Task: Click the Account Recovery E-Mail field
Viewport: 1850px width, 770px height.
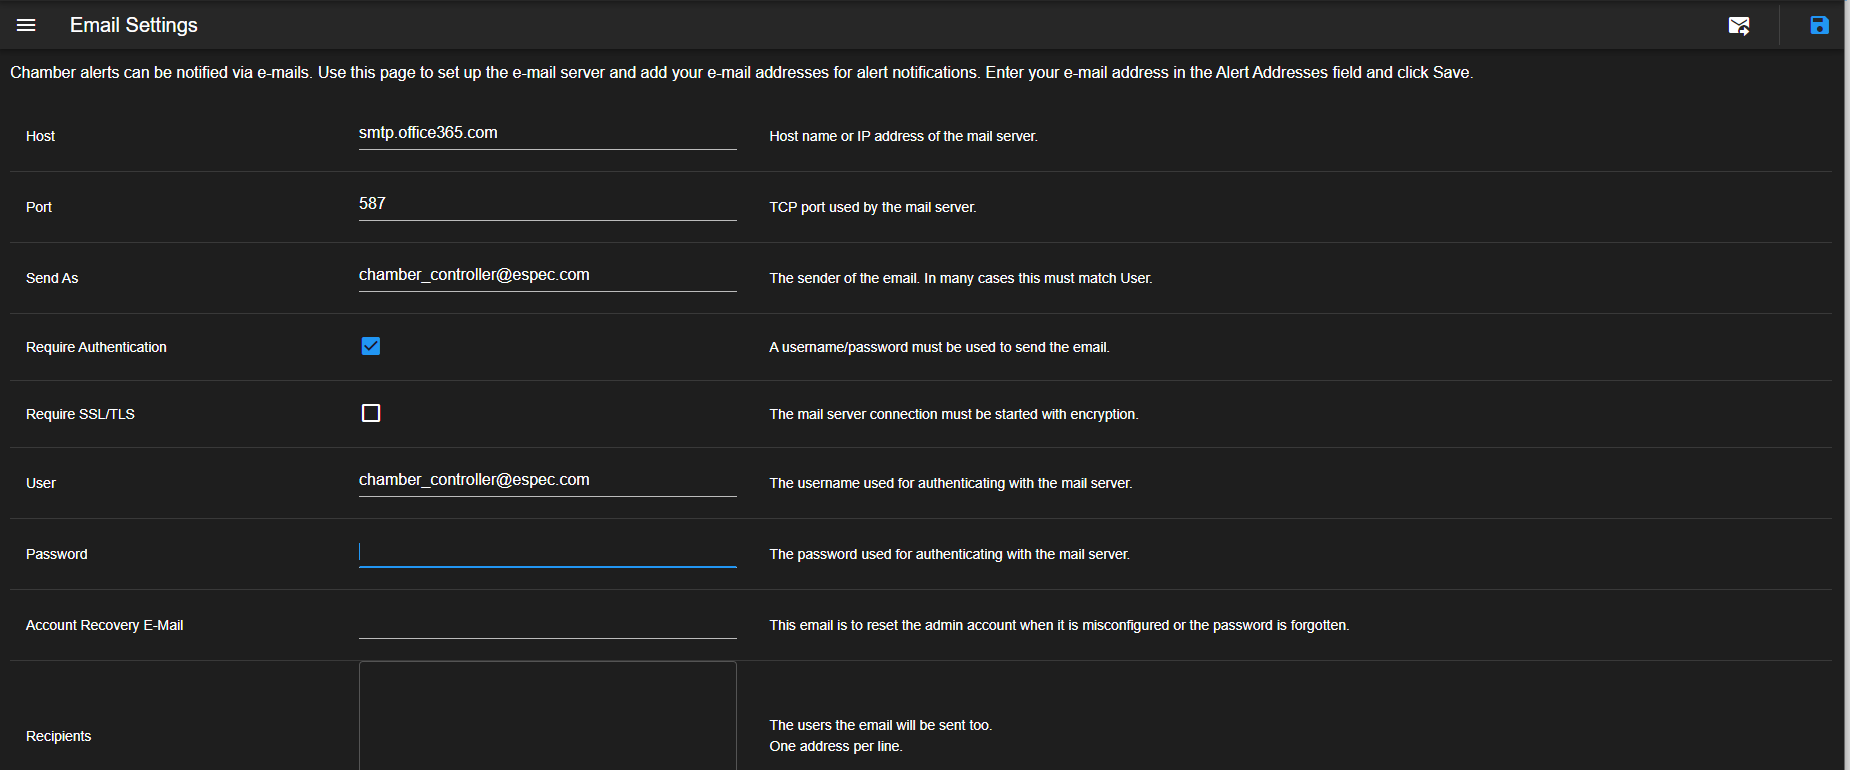Action: click(x=548, y=622)
